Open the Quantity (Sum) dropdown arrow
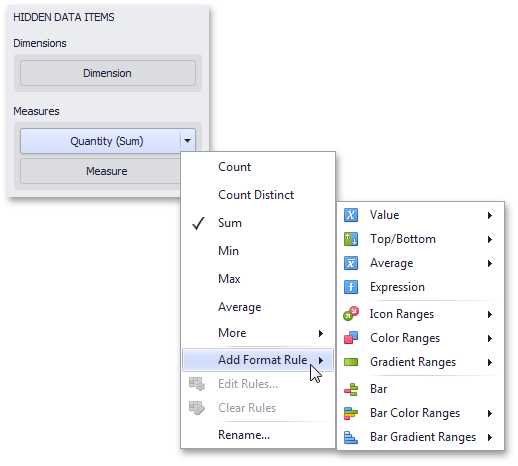The height and width of the screenshot is (466, 518). coord(188,141)
